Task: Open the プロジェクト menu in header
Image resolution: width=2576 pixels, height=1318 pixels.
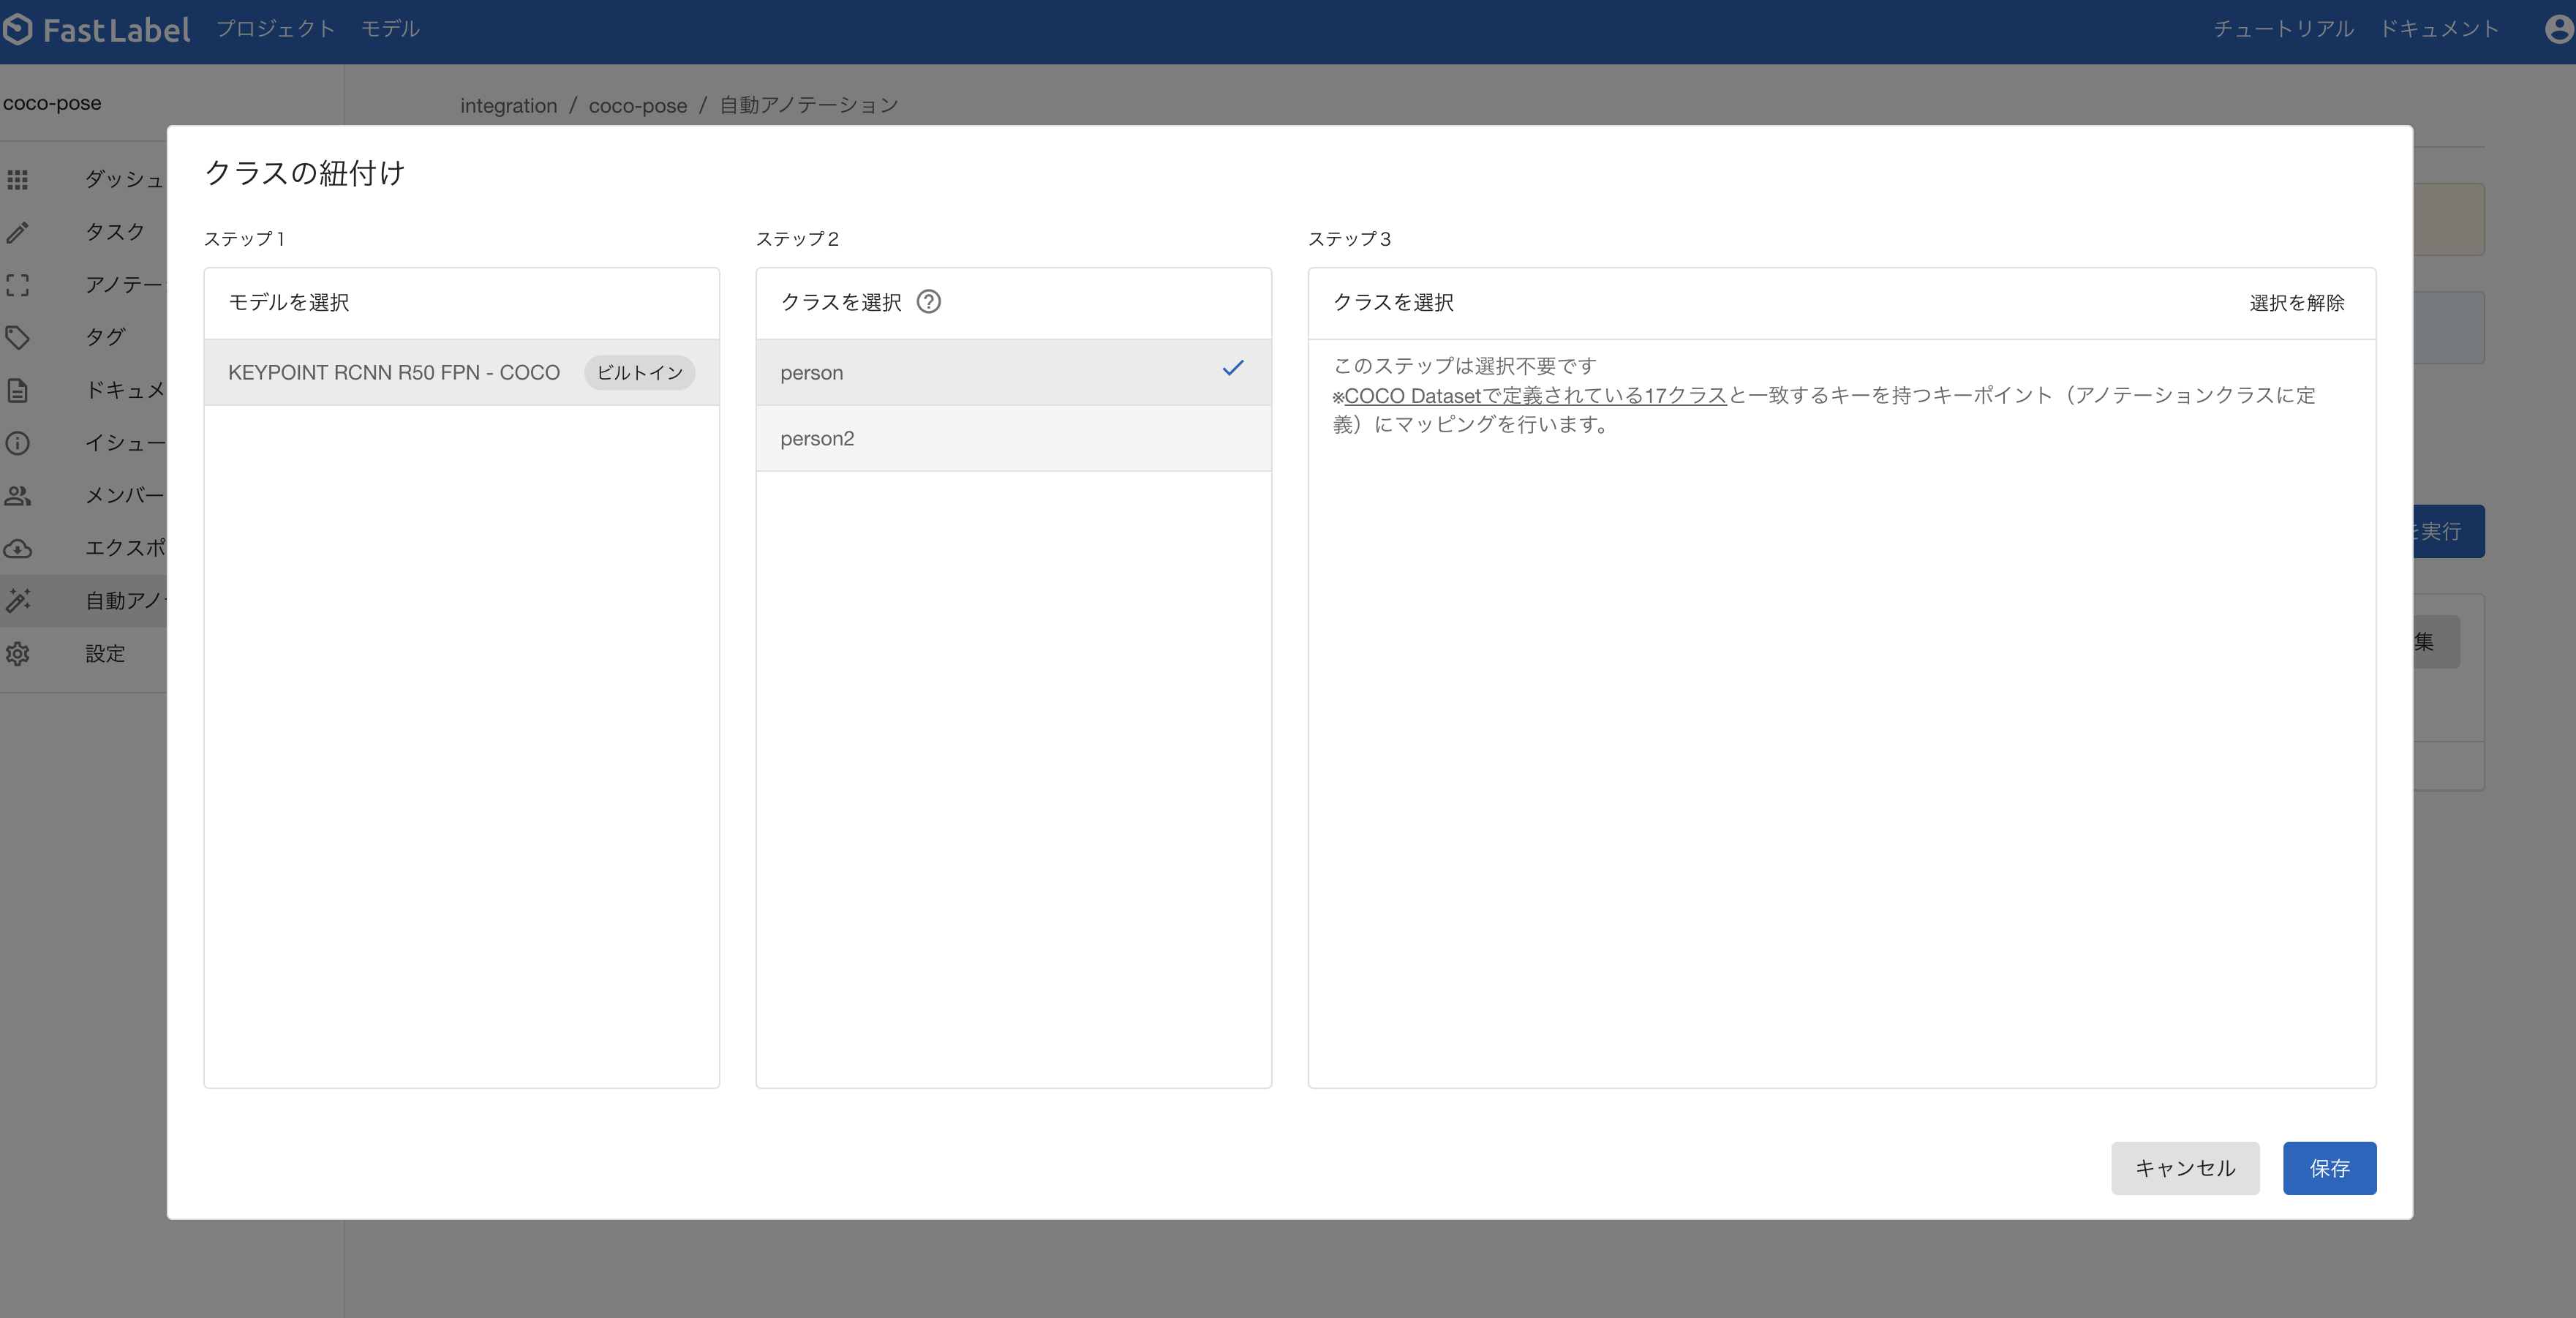Action: tap(275, 29)
